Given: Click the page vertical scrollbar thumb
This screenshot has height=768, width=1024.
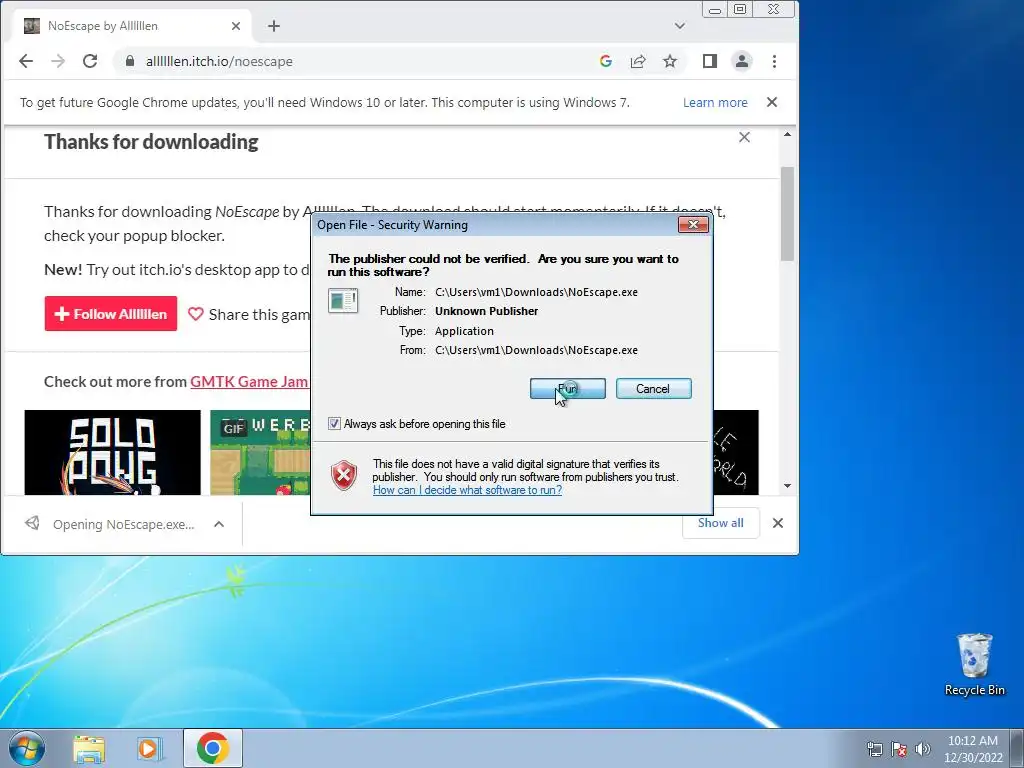Looking at the screenshot, I should [787, 214].
